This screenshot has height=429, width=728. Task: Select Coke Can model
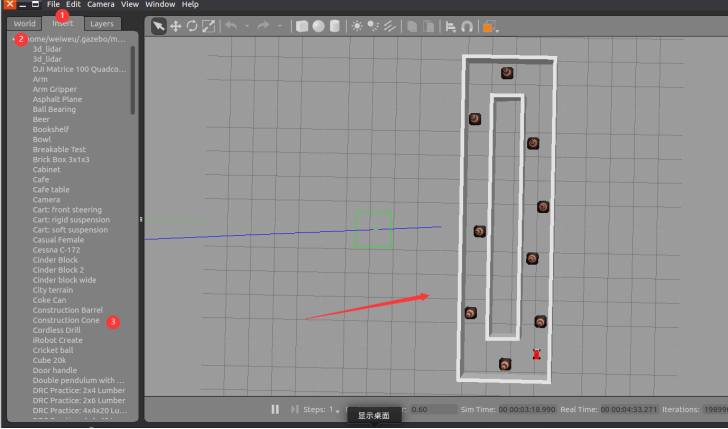tap(49, 300)
